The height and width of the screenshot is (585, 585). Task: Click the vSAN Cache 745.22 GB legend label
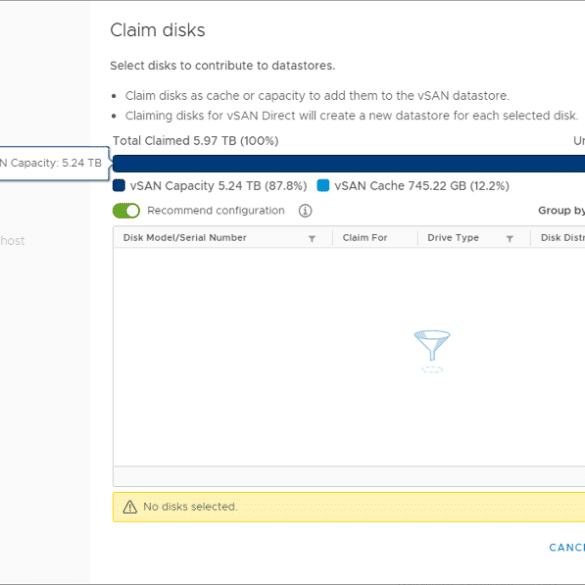pyautogui.click(x=422, y=186)
